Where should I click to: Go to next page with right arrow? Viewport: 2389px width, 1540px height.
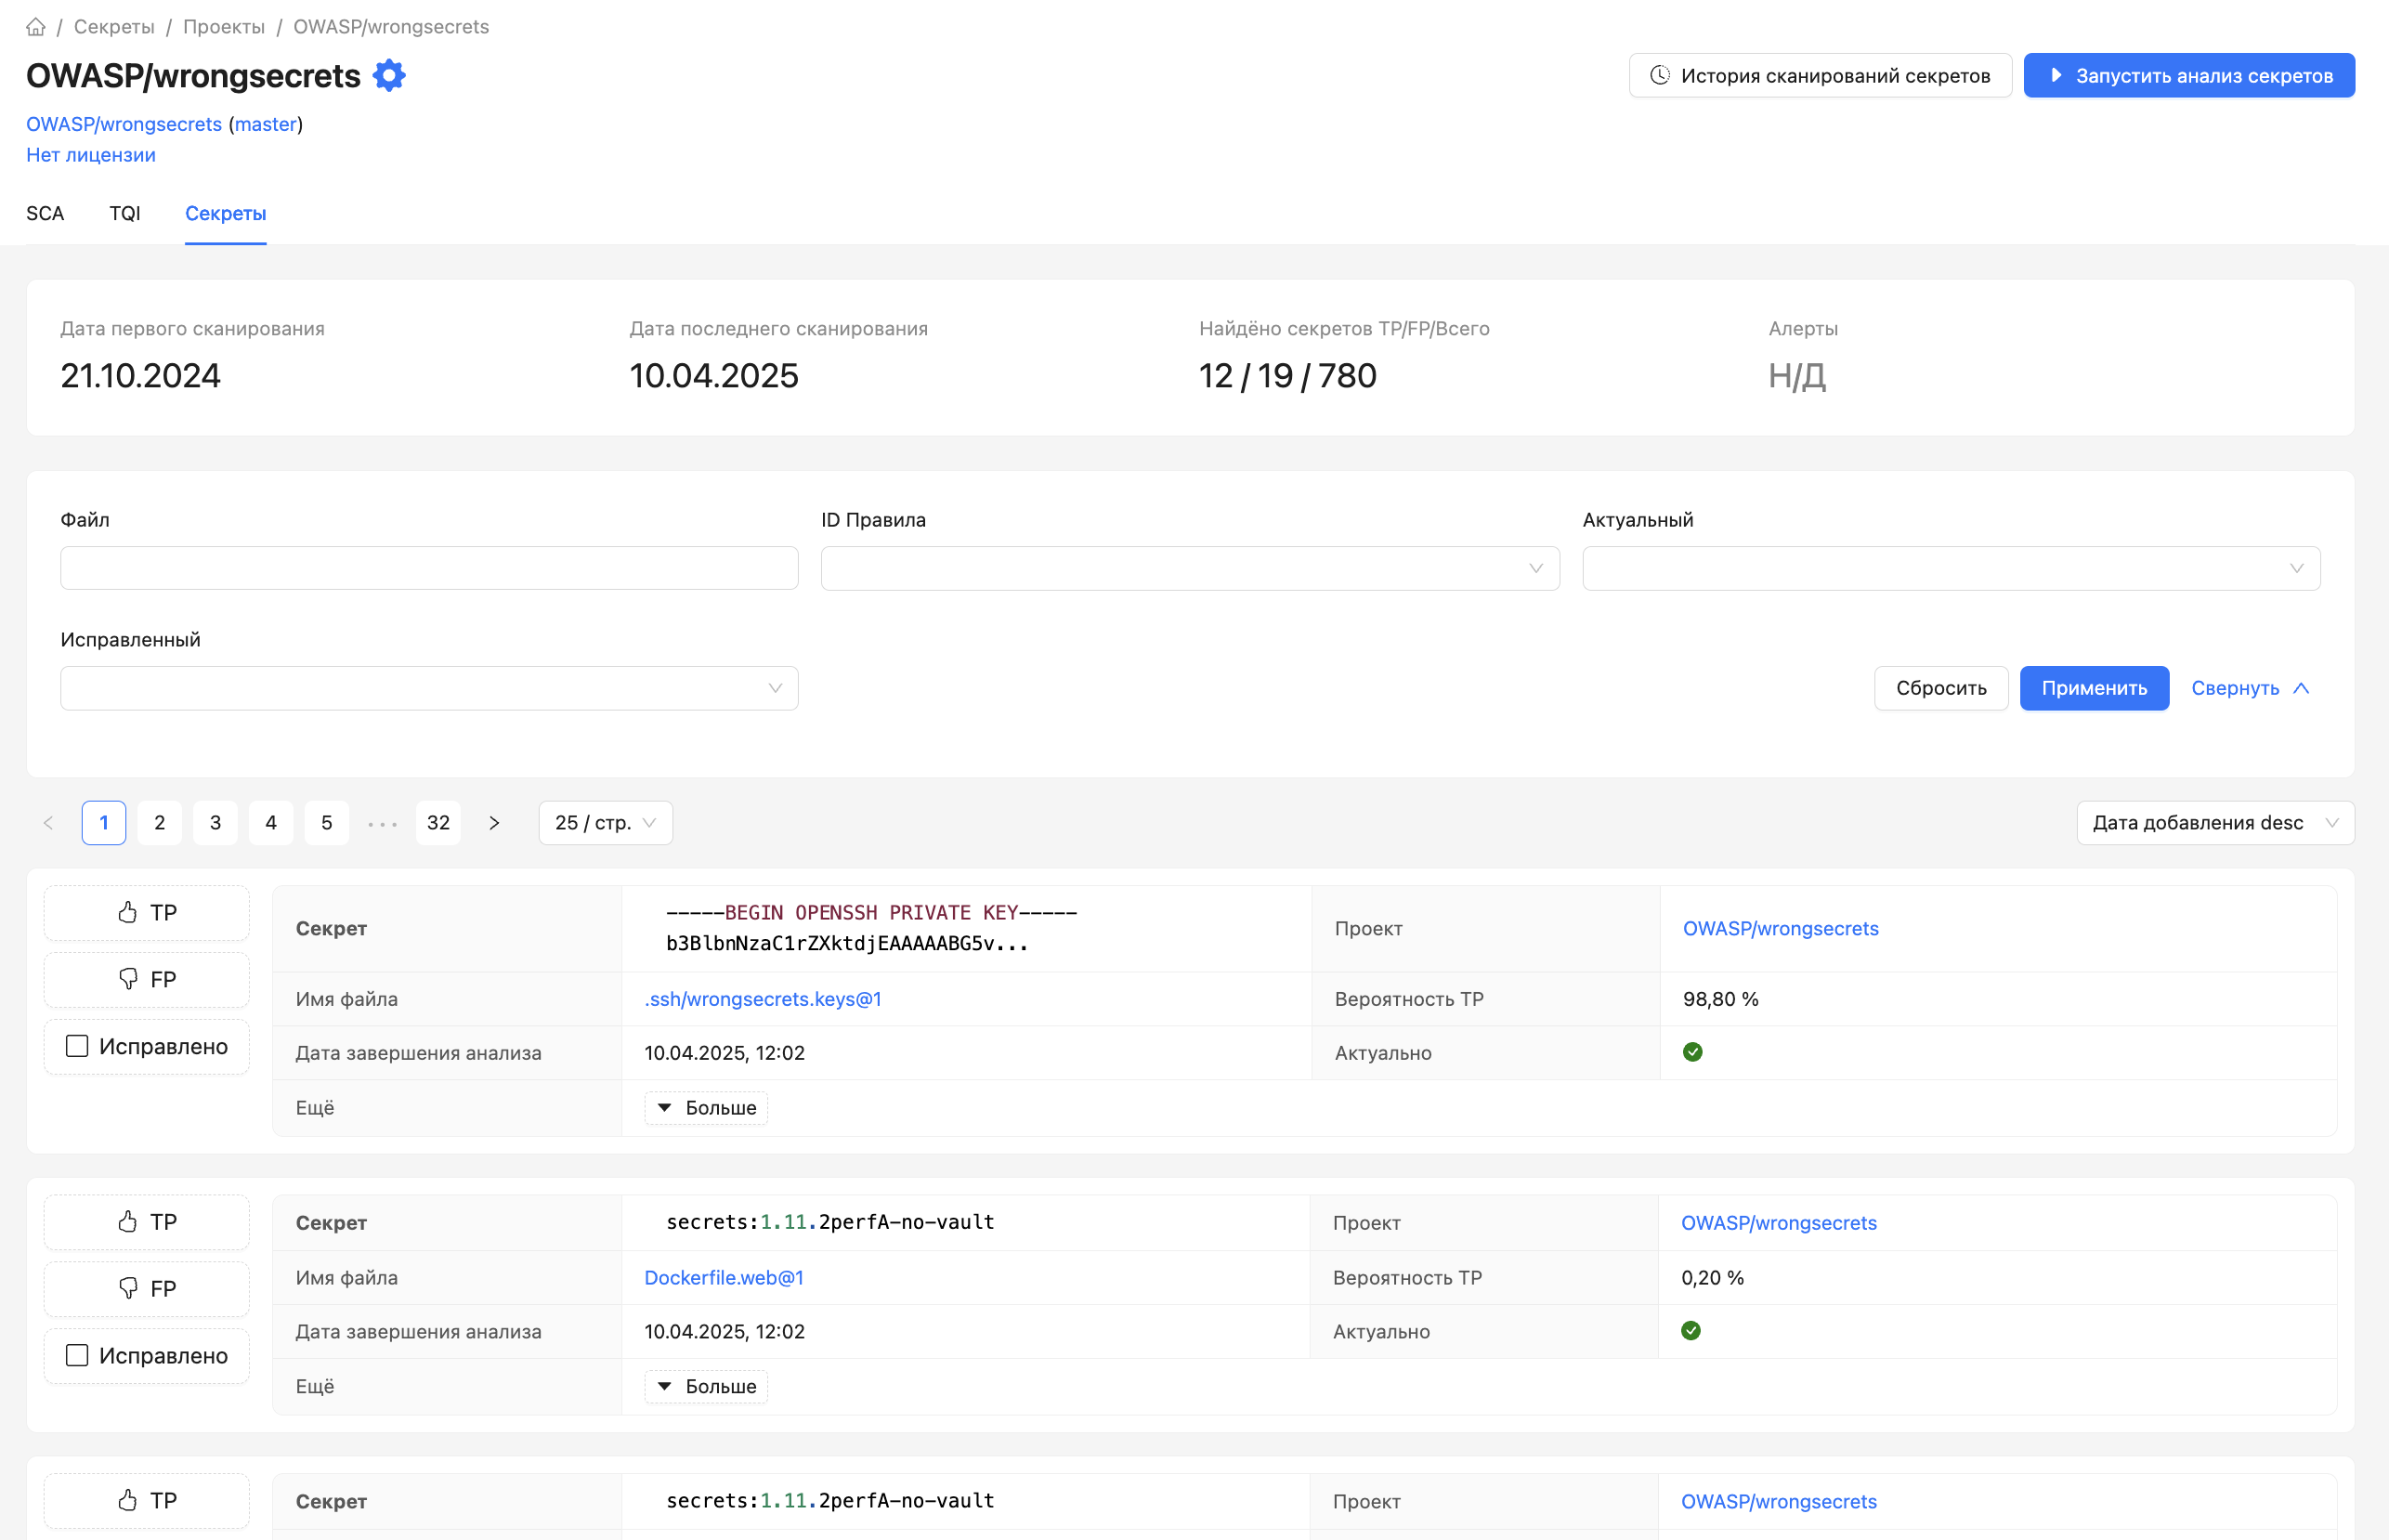494,823
